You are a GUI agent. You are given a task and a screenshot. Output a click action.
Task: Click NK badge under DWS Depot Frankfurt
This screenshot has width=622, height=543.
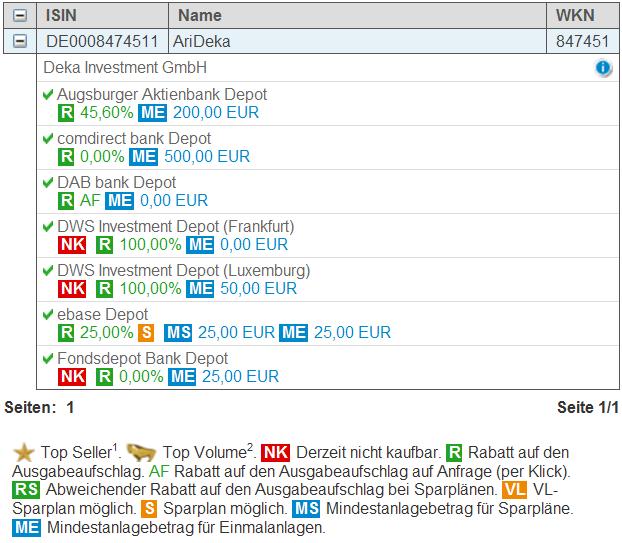(x=72, y=245)
